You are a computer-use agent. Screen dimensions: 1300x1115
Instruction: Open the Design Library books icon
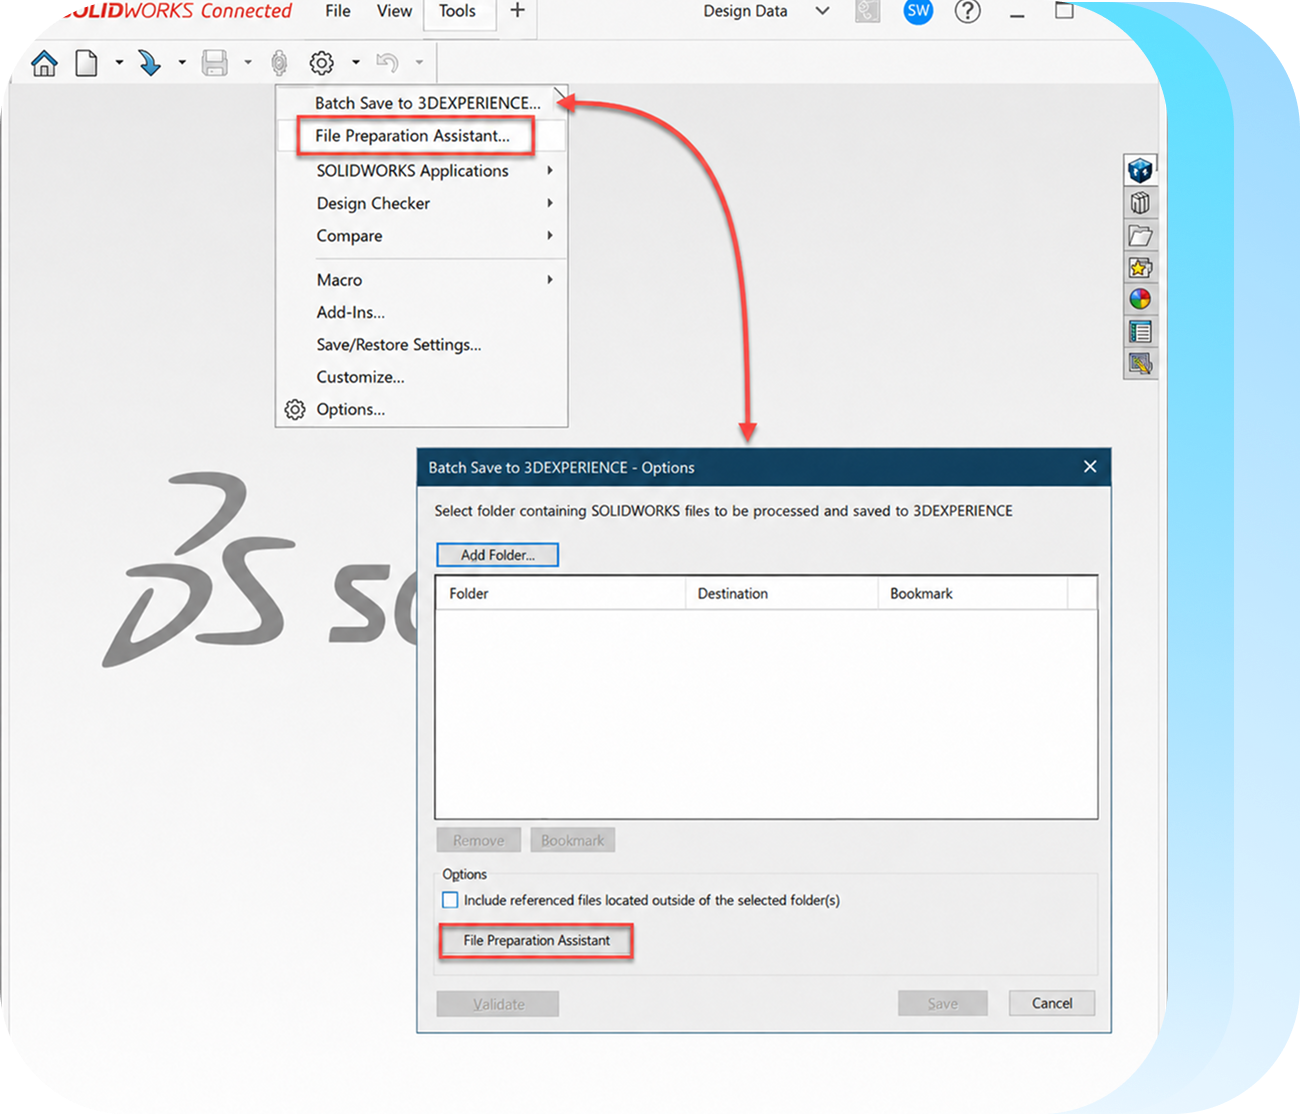(x=1140, y=203)
